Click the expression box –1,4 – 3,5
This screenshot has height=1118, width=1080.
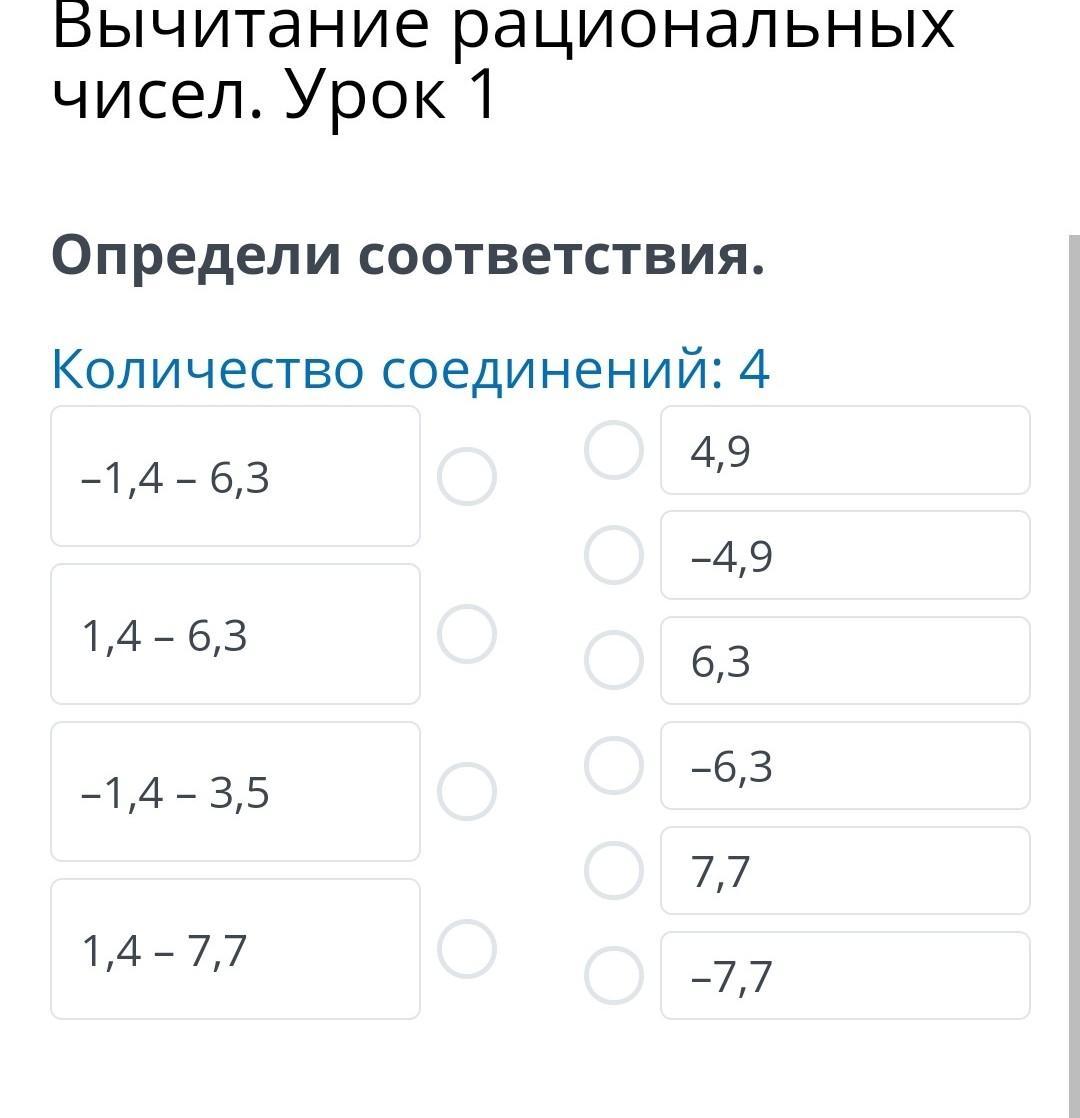pos(235,792)
